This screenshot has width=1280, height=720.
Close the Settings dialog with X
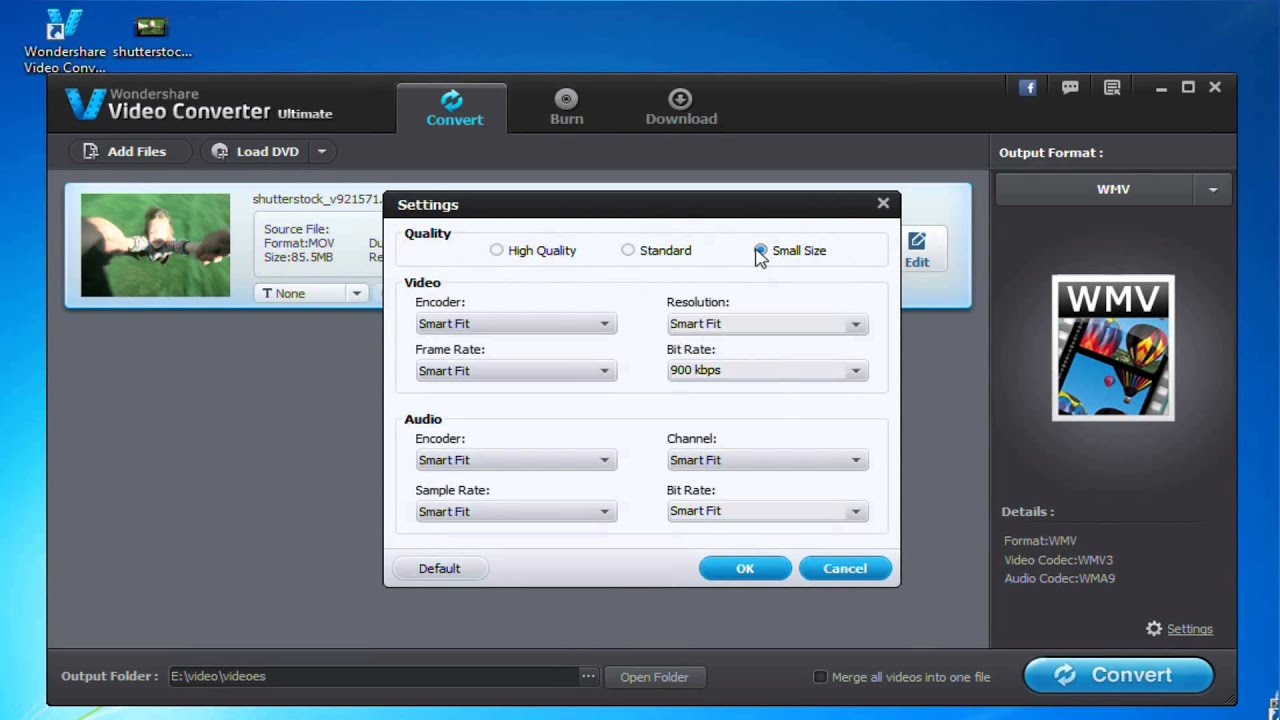(x=883, y=203)
